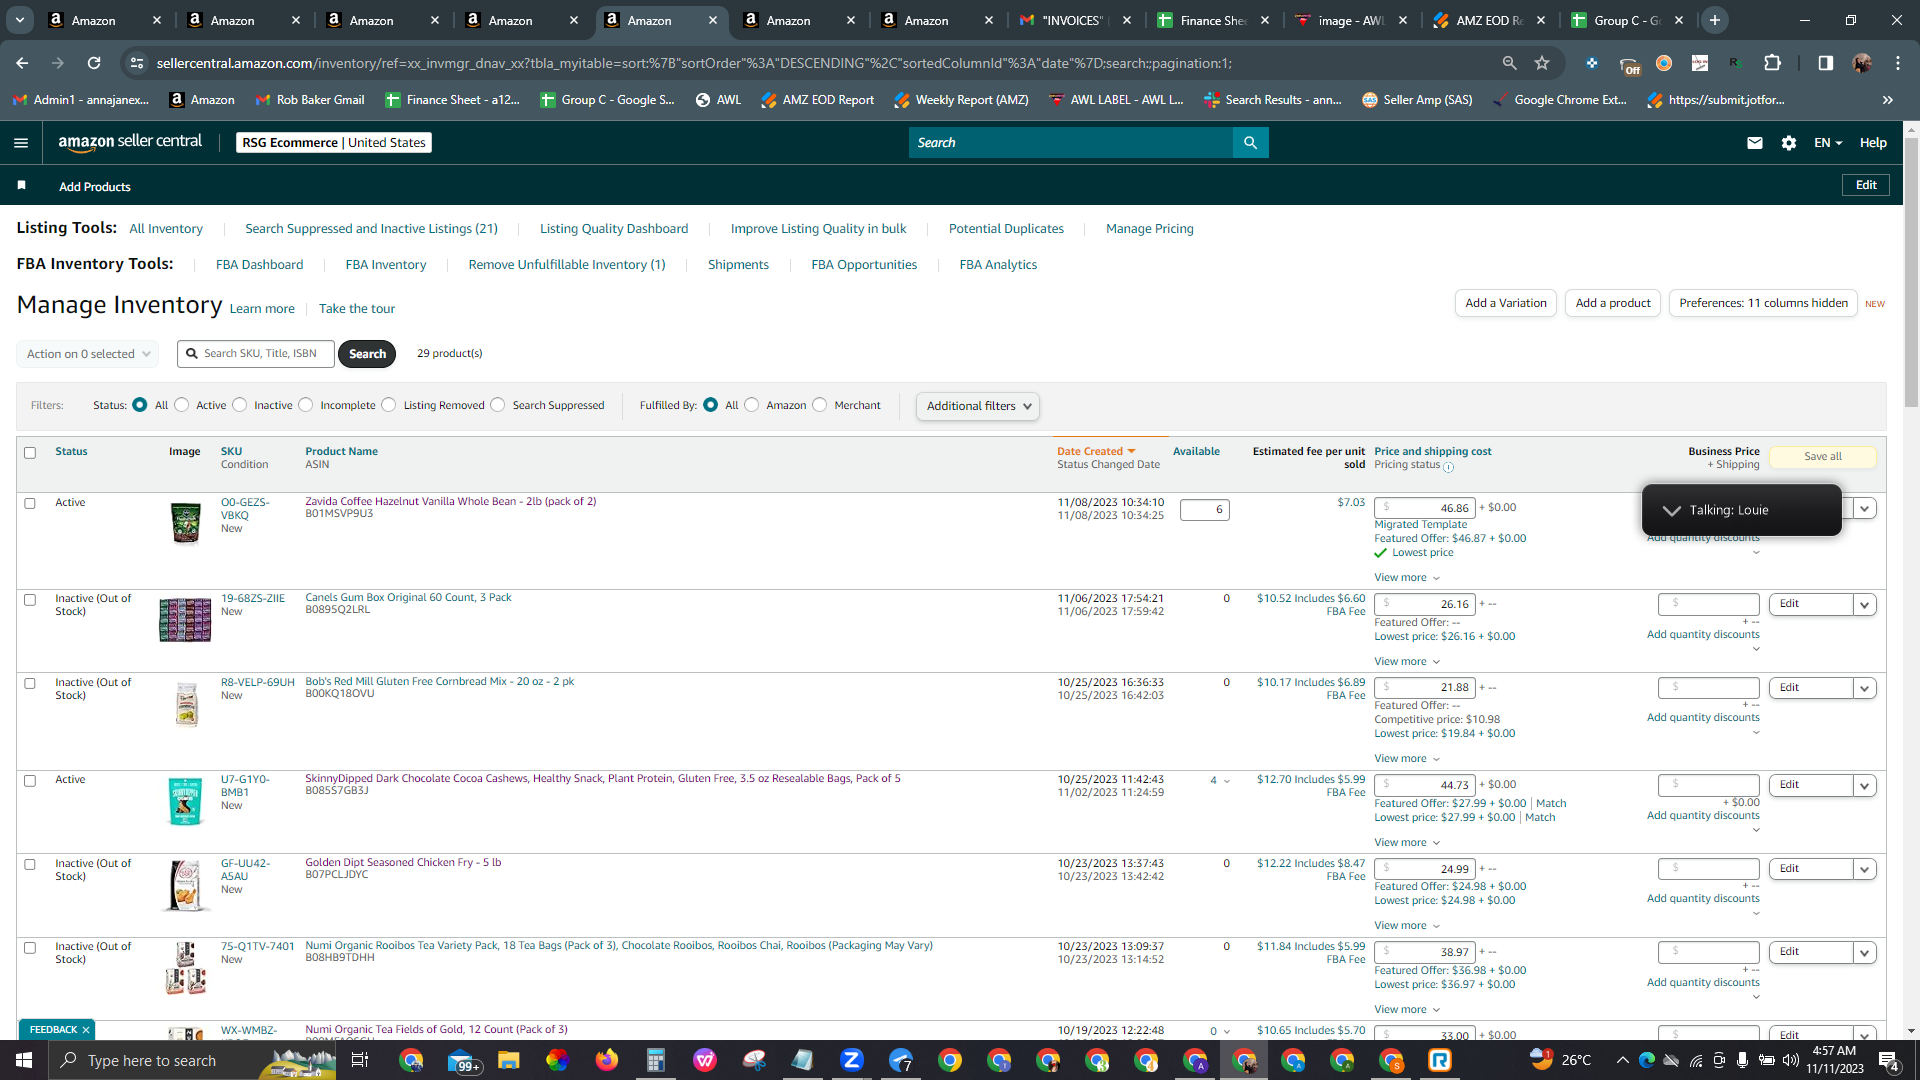Select the Canels Gum Box row checkbox
1920x1080 pixels.
point(30,600)
